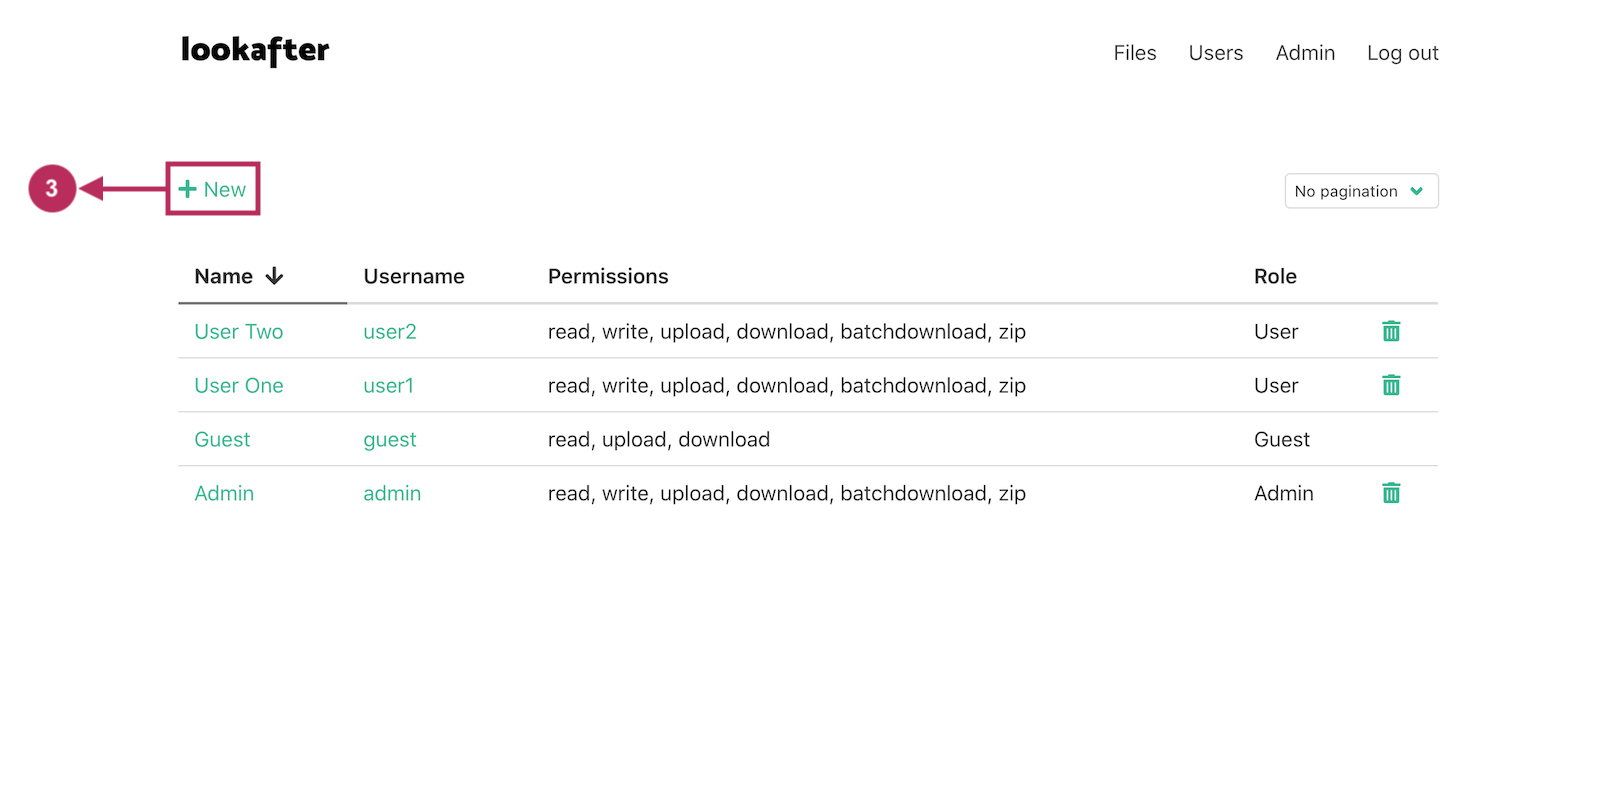The image size is (1618, 800).
Task: Select the guest username link
Action: (389, 439)
